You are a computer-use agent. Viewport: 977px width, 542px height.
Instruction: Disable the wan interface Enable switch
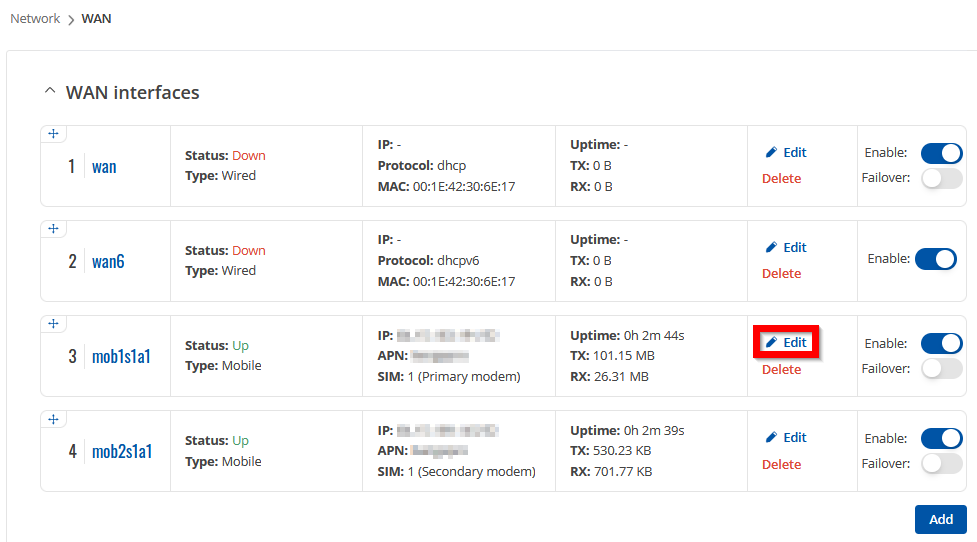pos(941,153)
